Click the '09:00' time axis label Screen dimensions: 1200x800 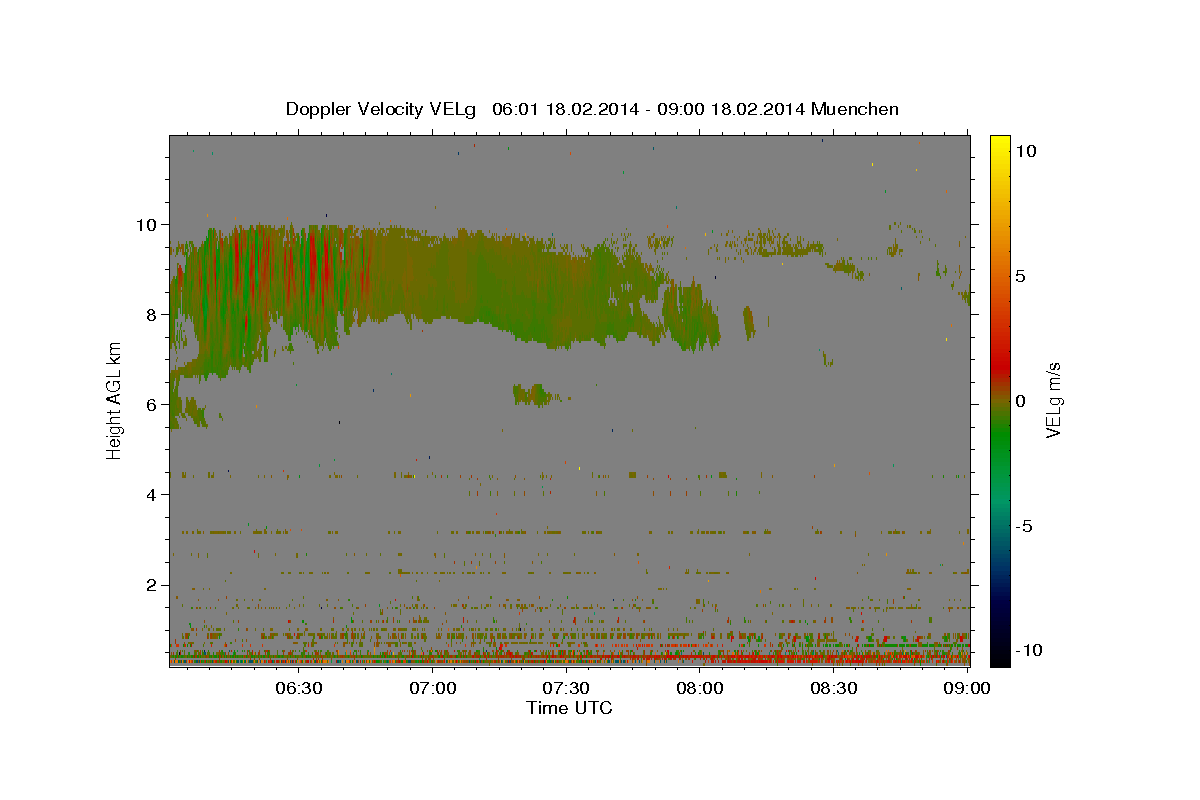tap(967, 688)
